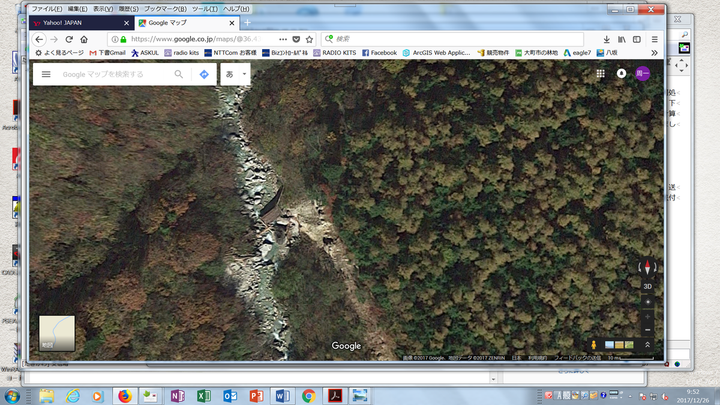
Task: Click the search magnifier in Maps box
Action: [x=179, y=74]
